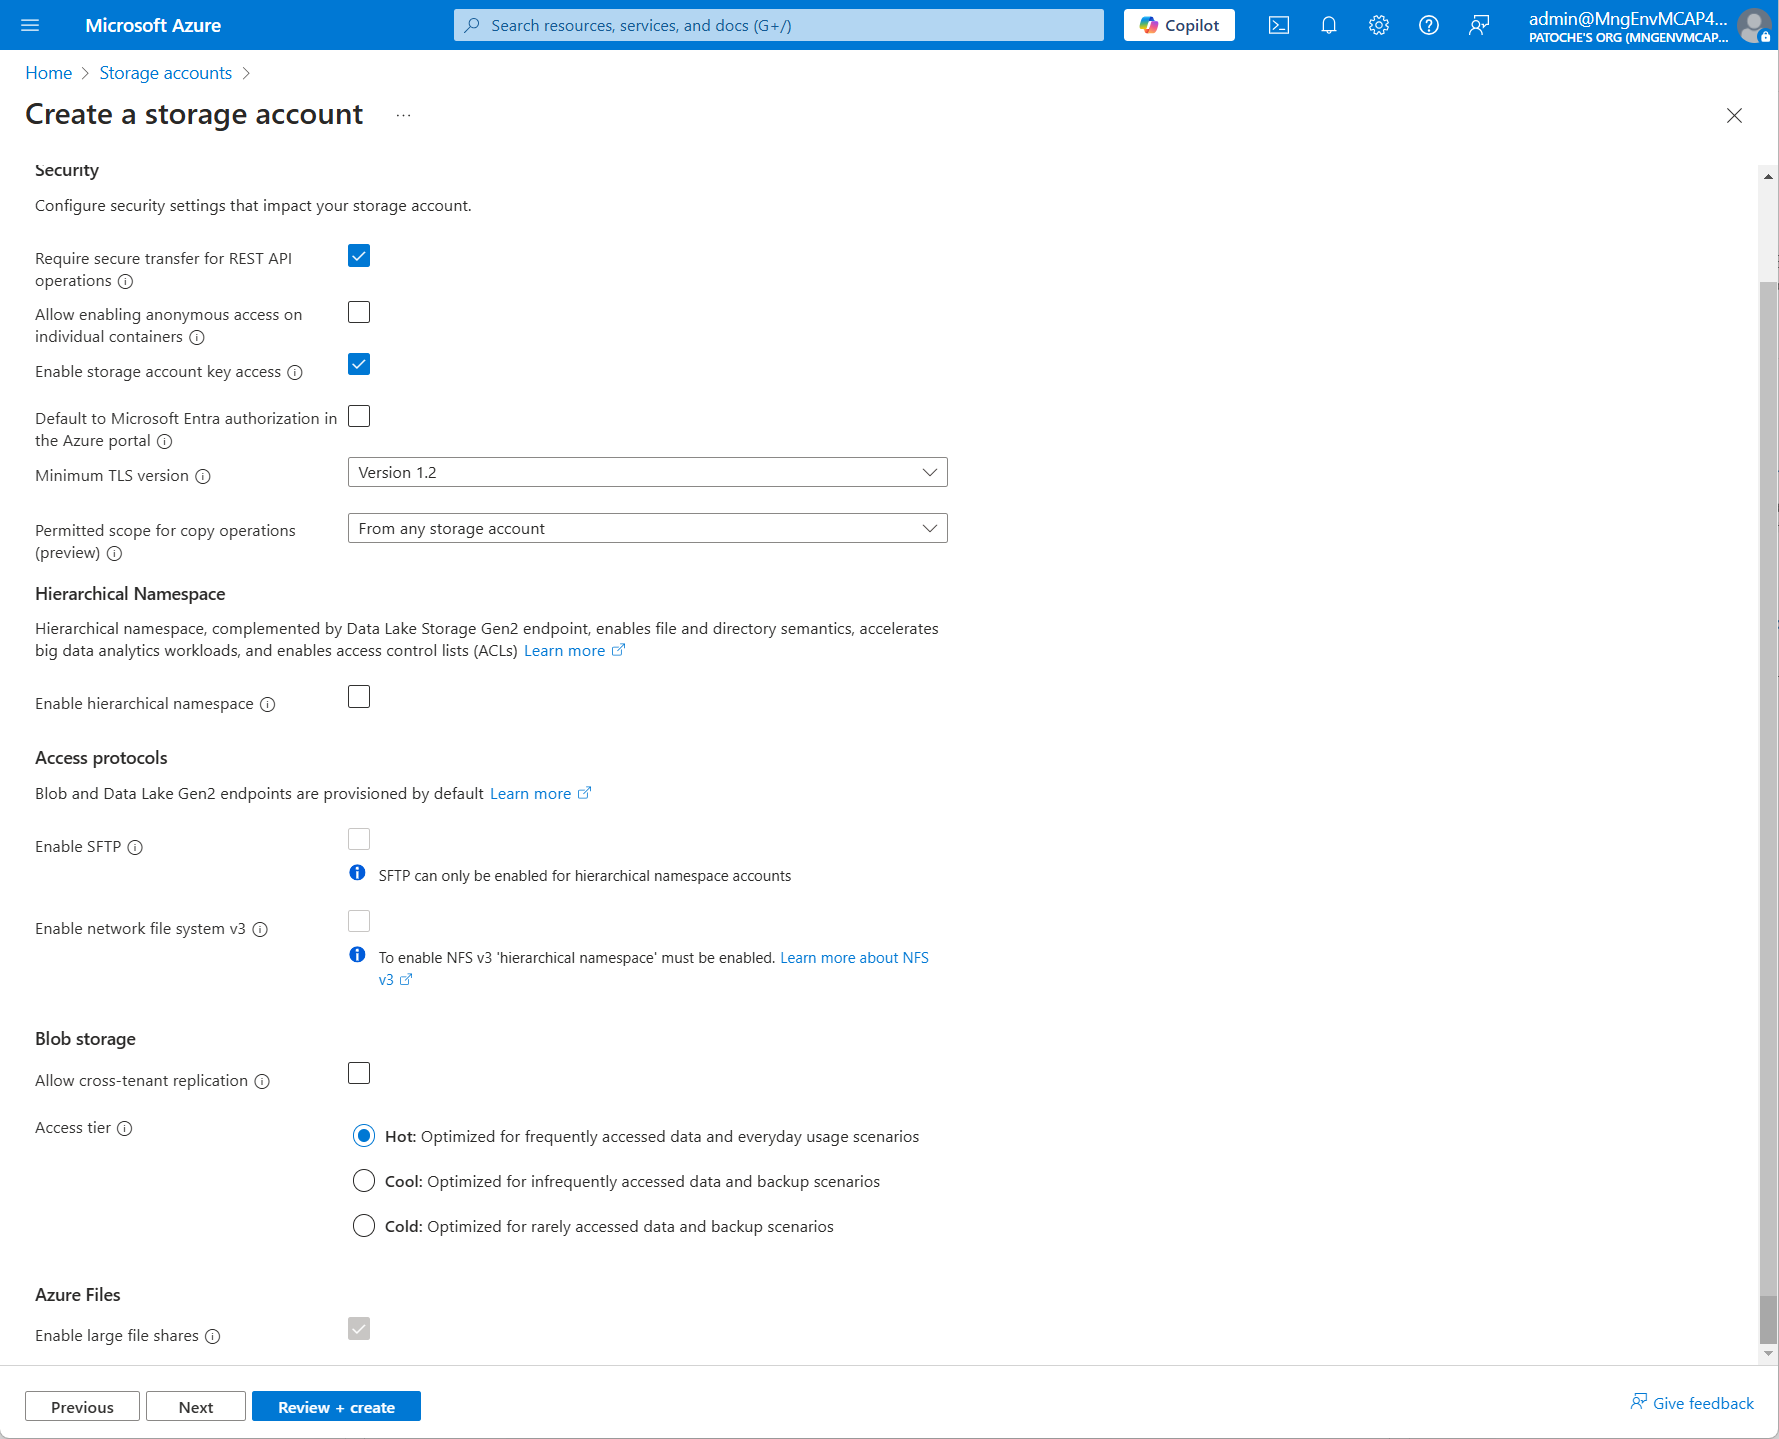Navigate to Home breadcrumb
The height and width of the screenshot is (1439, 1779).
tap(48, 73)
